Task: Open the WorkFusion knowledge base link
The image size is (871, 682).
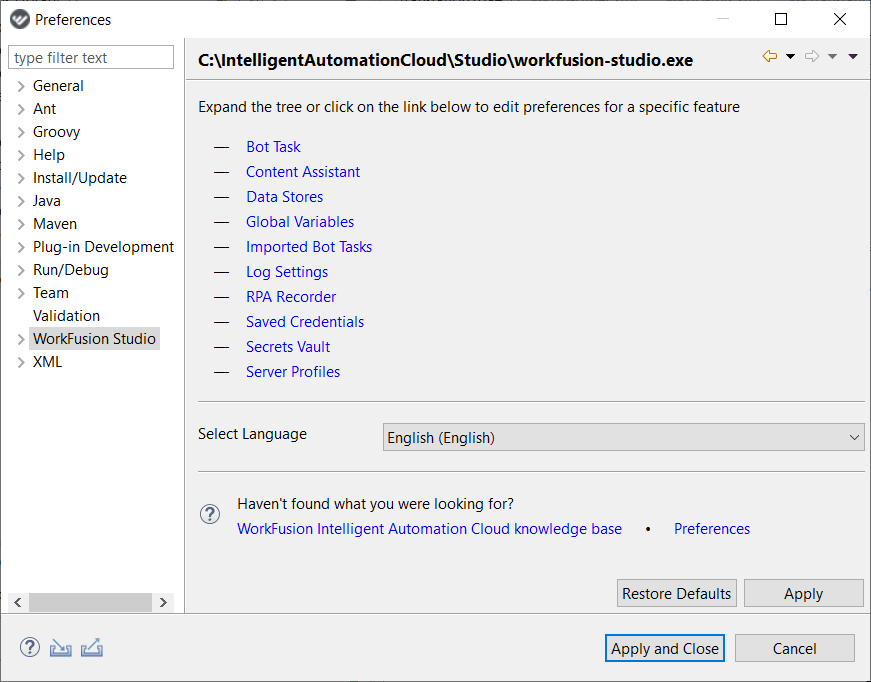Action: point(429,529)
